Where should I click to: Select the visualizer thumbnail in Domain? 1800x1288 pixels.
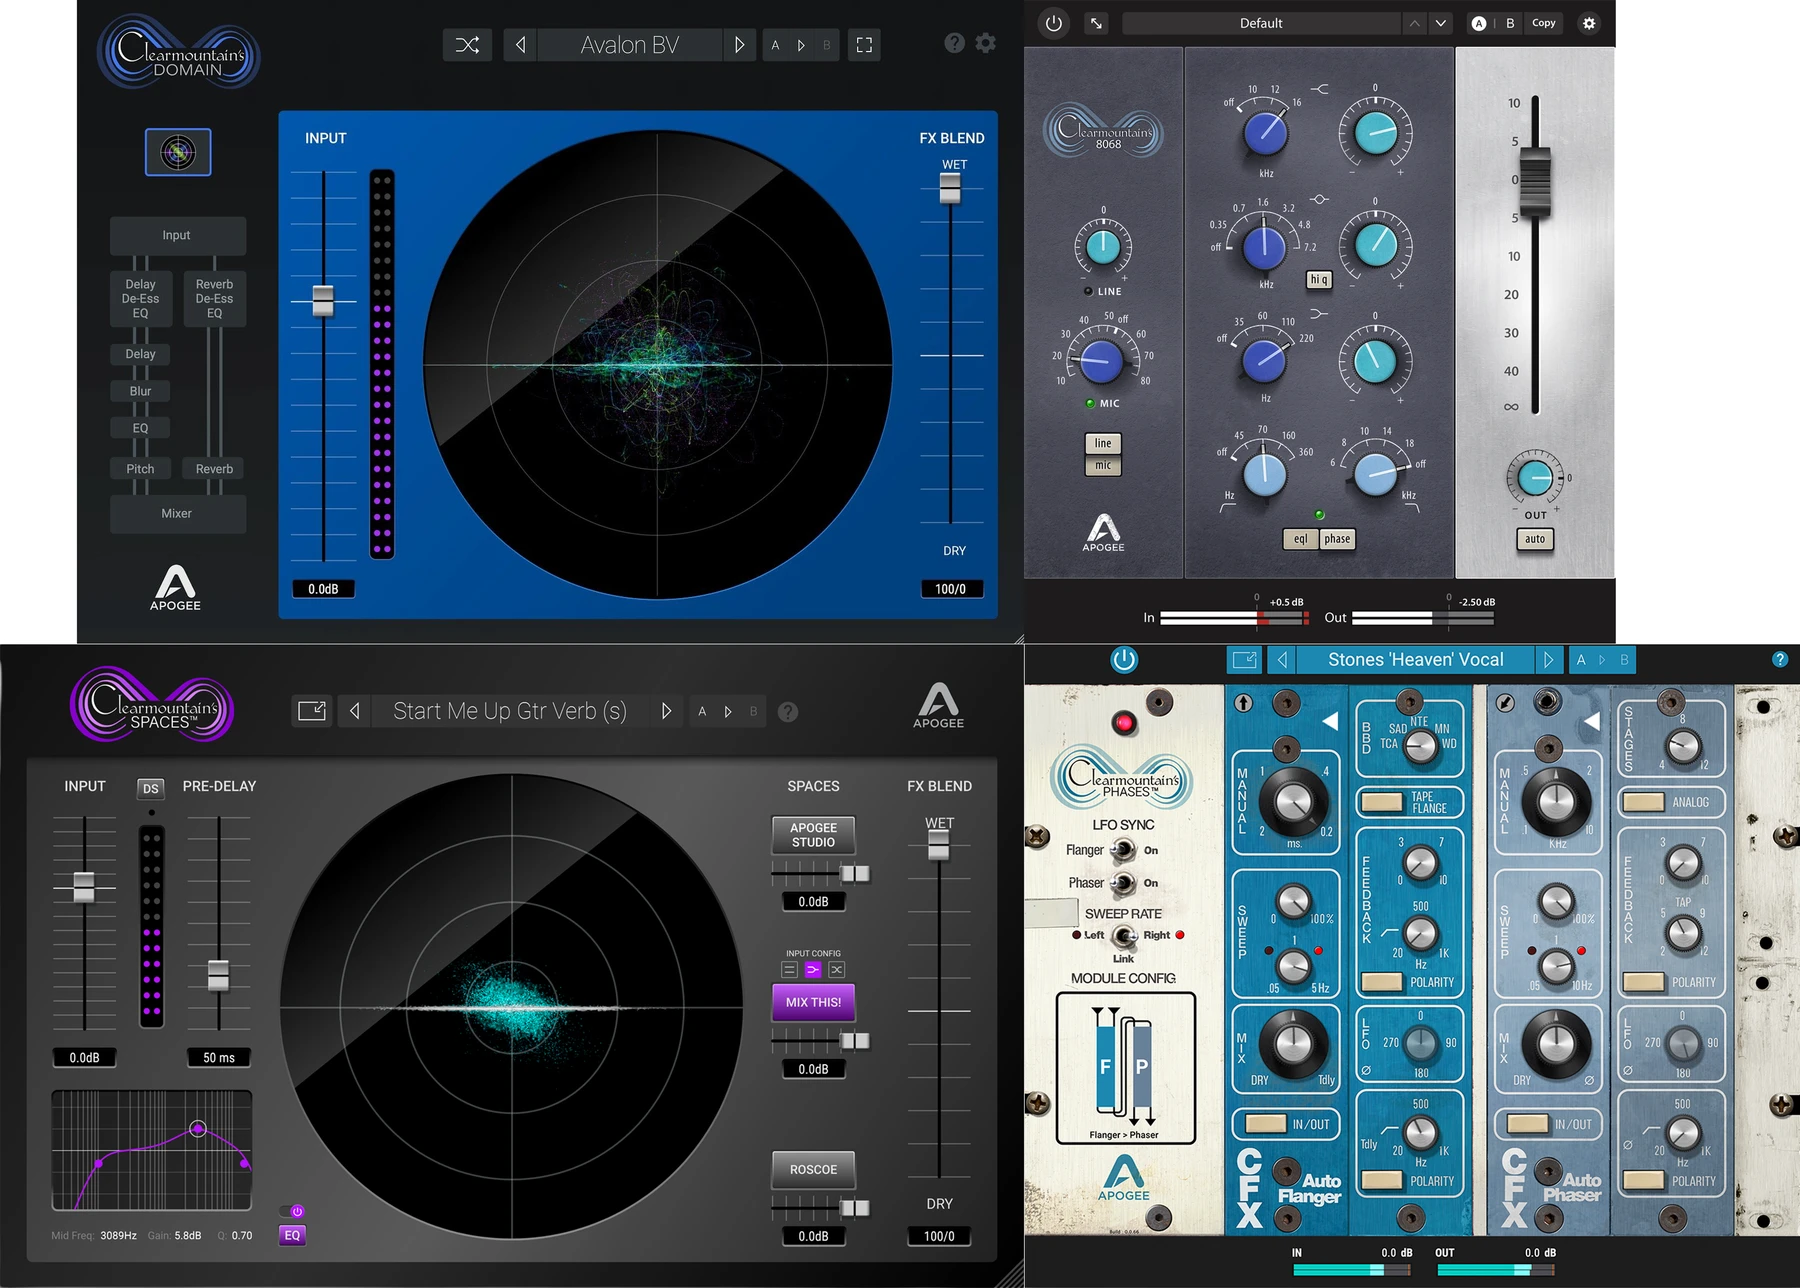[x=178, y=152]
